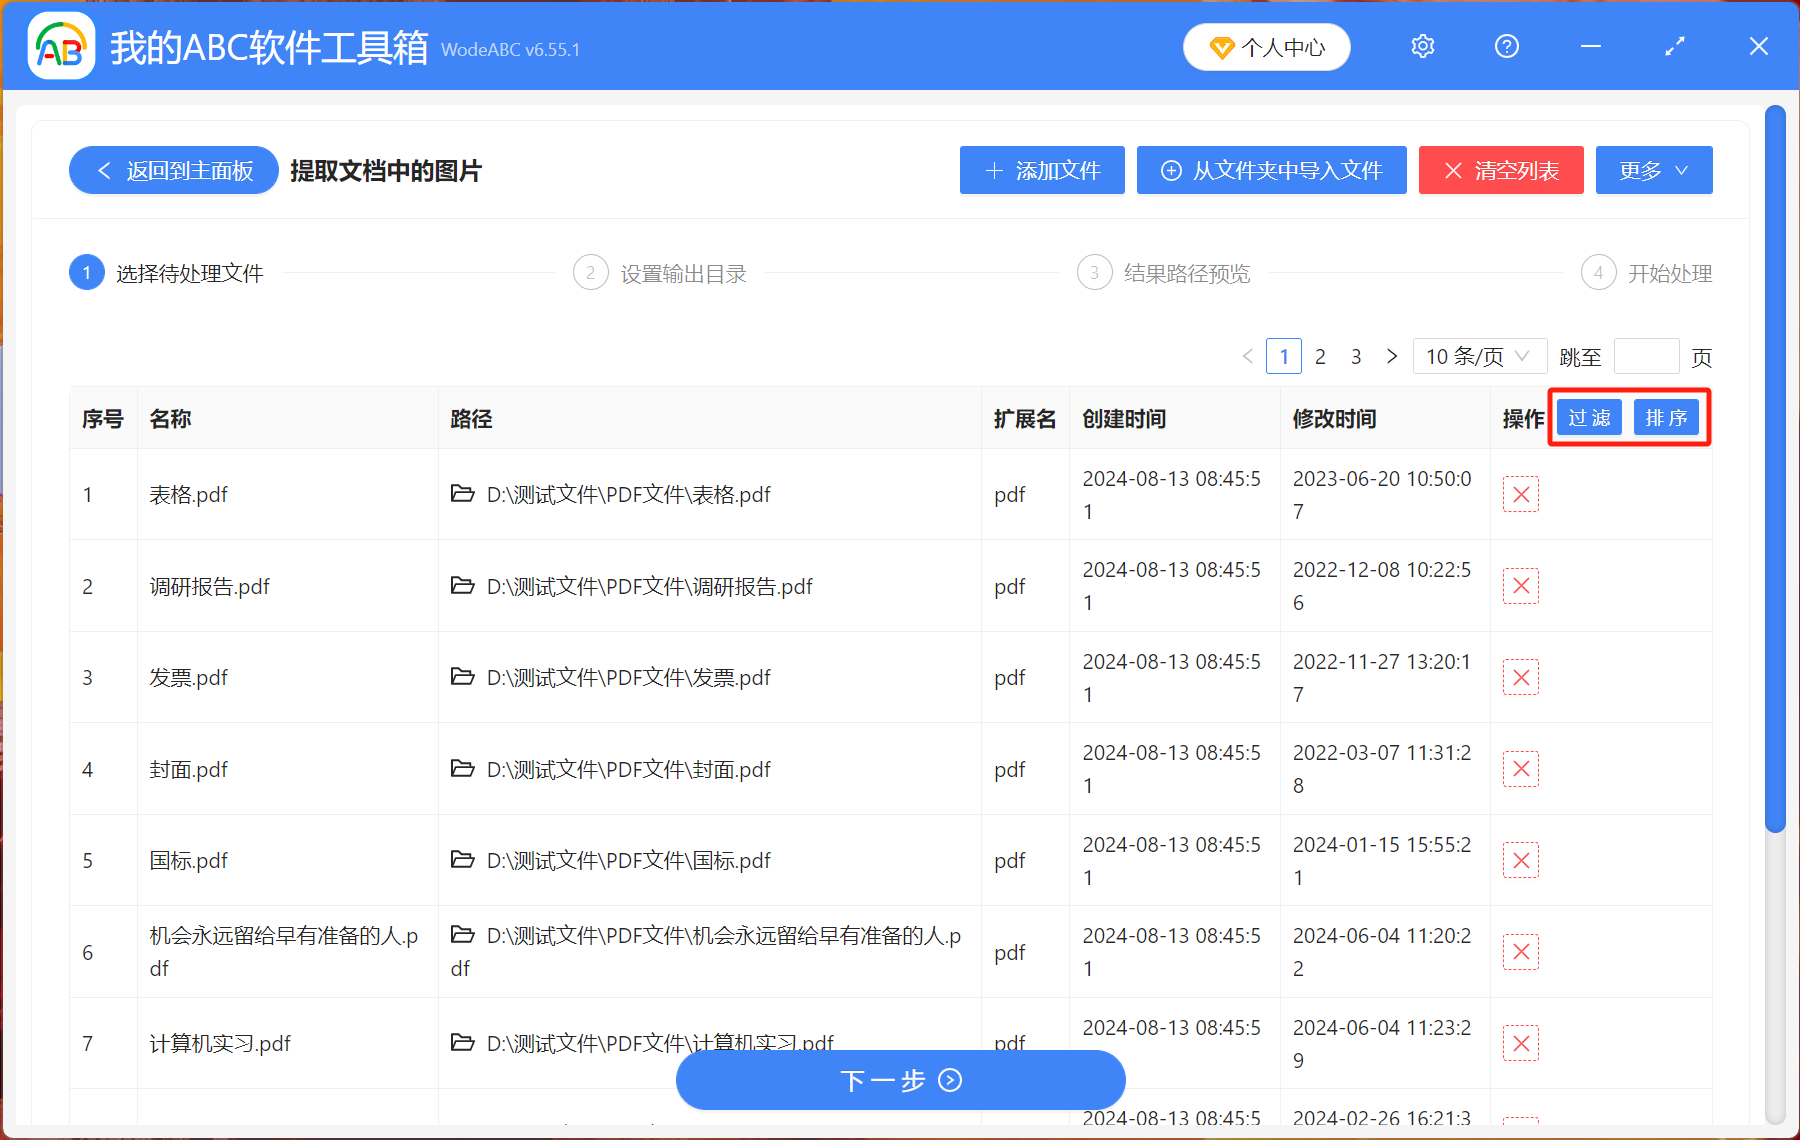Viewport: 1800px width, 1140px height.
Task: Click the folder icon beside 国标.pdf path
Action: pos(461,860)
